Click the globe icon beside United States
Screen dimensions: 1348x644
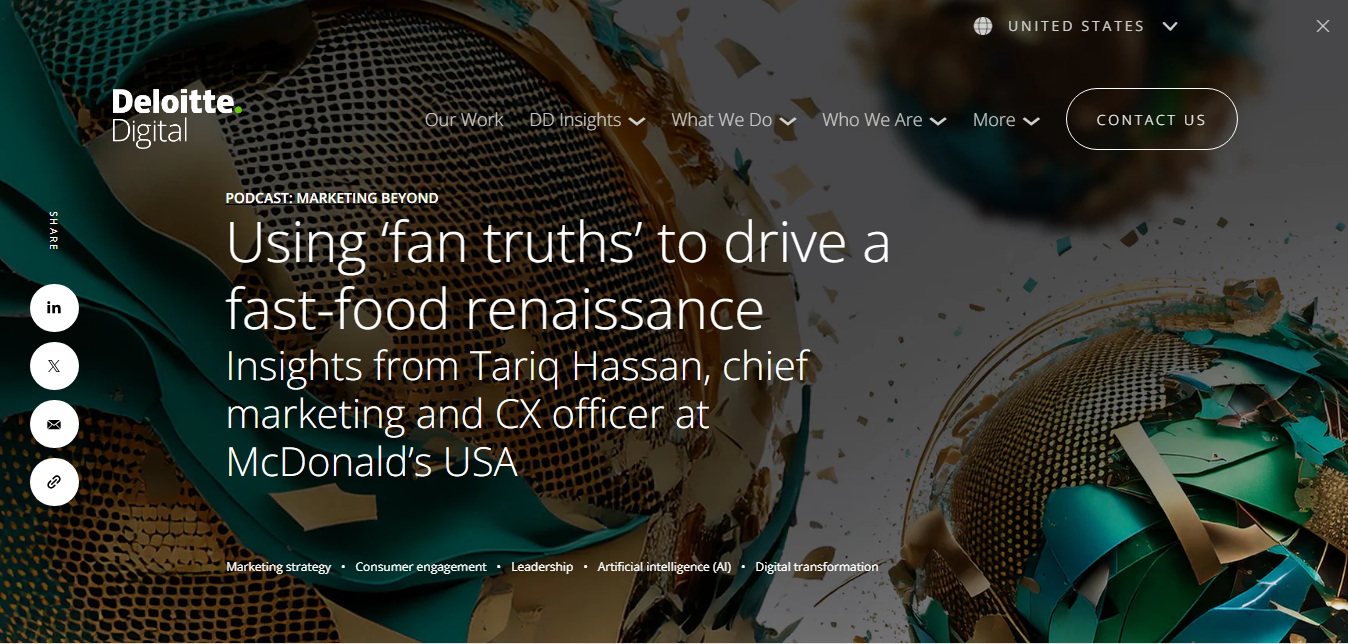click(983, 26)
